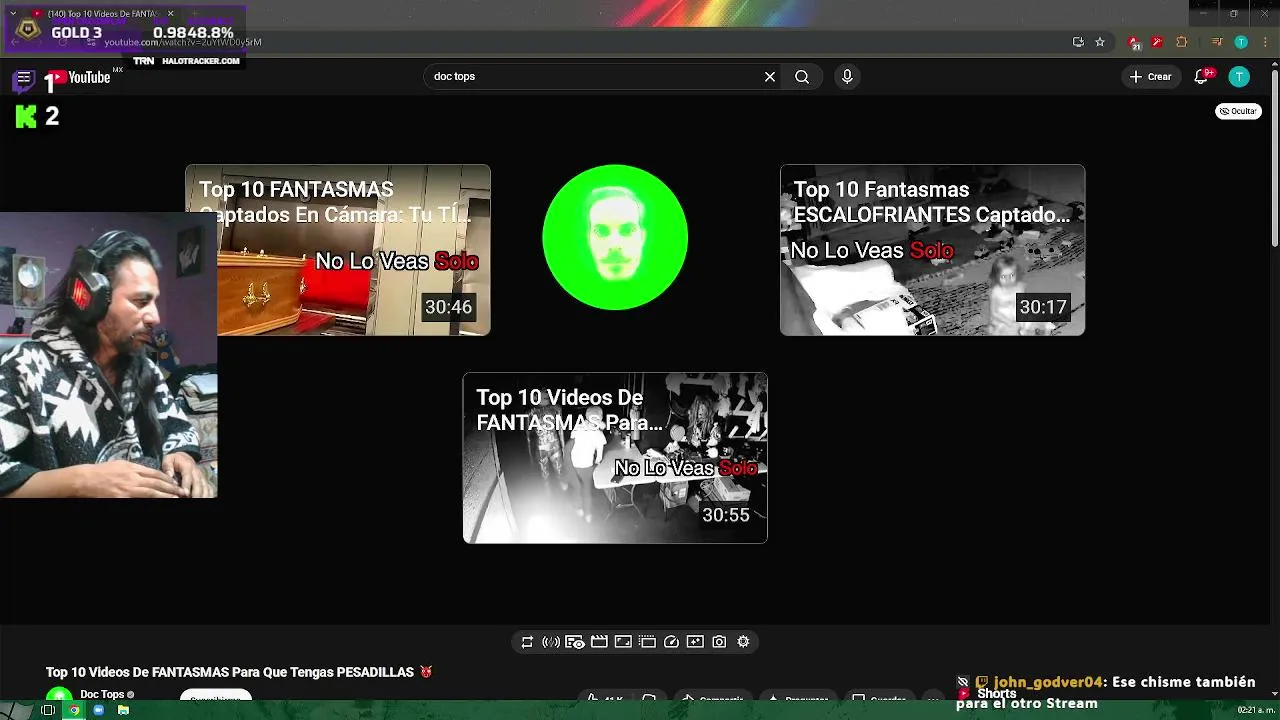Click the resize player icon in toolbar
The width and height of the screenshot is (1280, 720).
pos(623,642)
